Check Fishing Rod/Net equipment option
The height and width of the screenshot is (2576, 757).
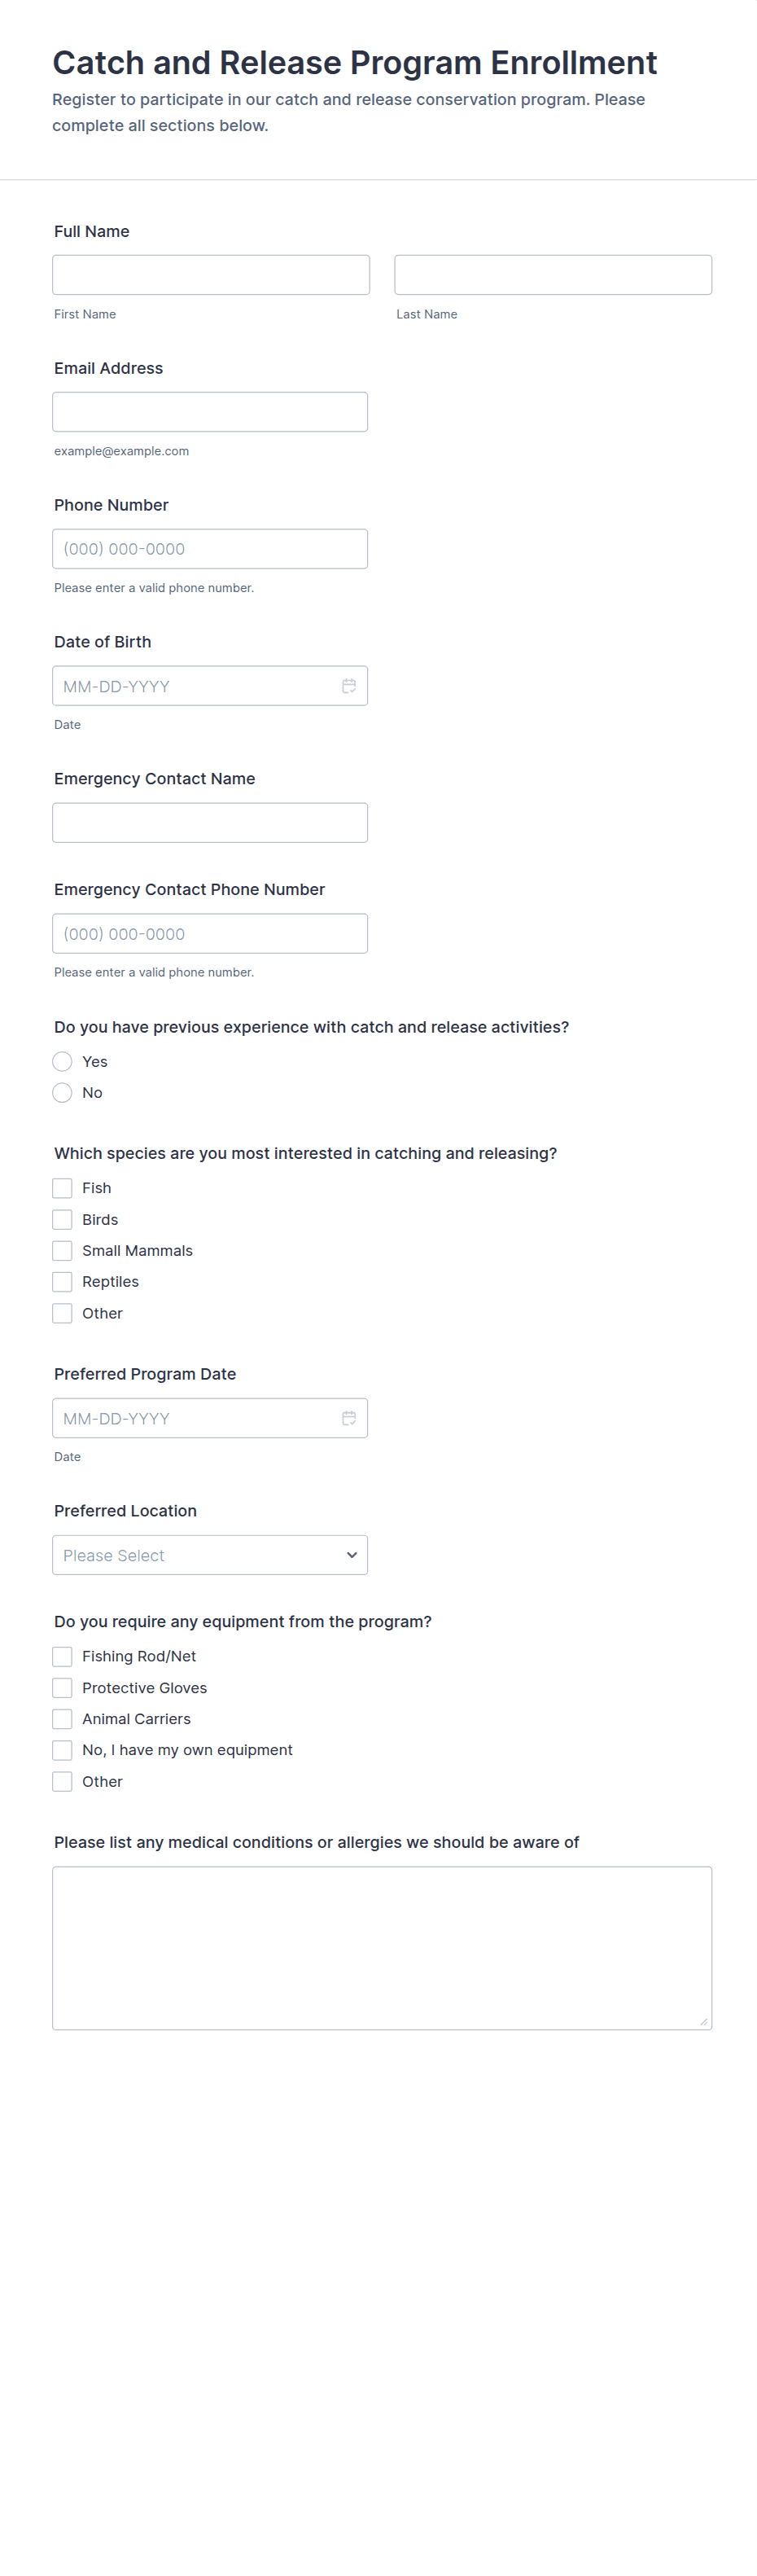pyautogui.click(x=62, y=1656)
